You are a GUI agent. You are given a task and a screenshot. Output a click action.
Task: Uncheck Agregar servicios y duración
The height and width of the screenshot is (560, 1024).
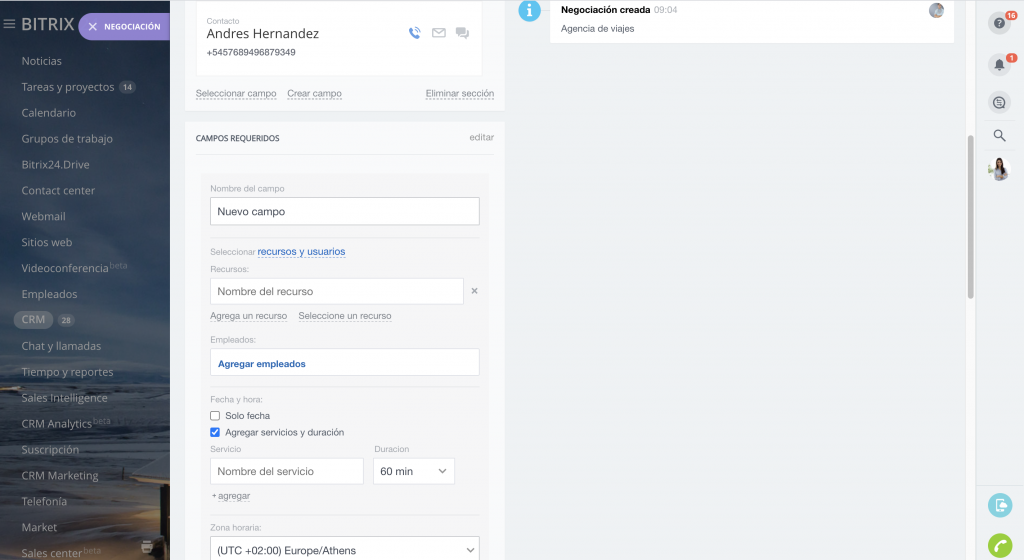coord(215,432)
